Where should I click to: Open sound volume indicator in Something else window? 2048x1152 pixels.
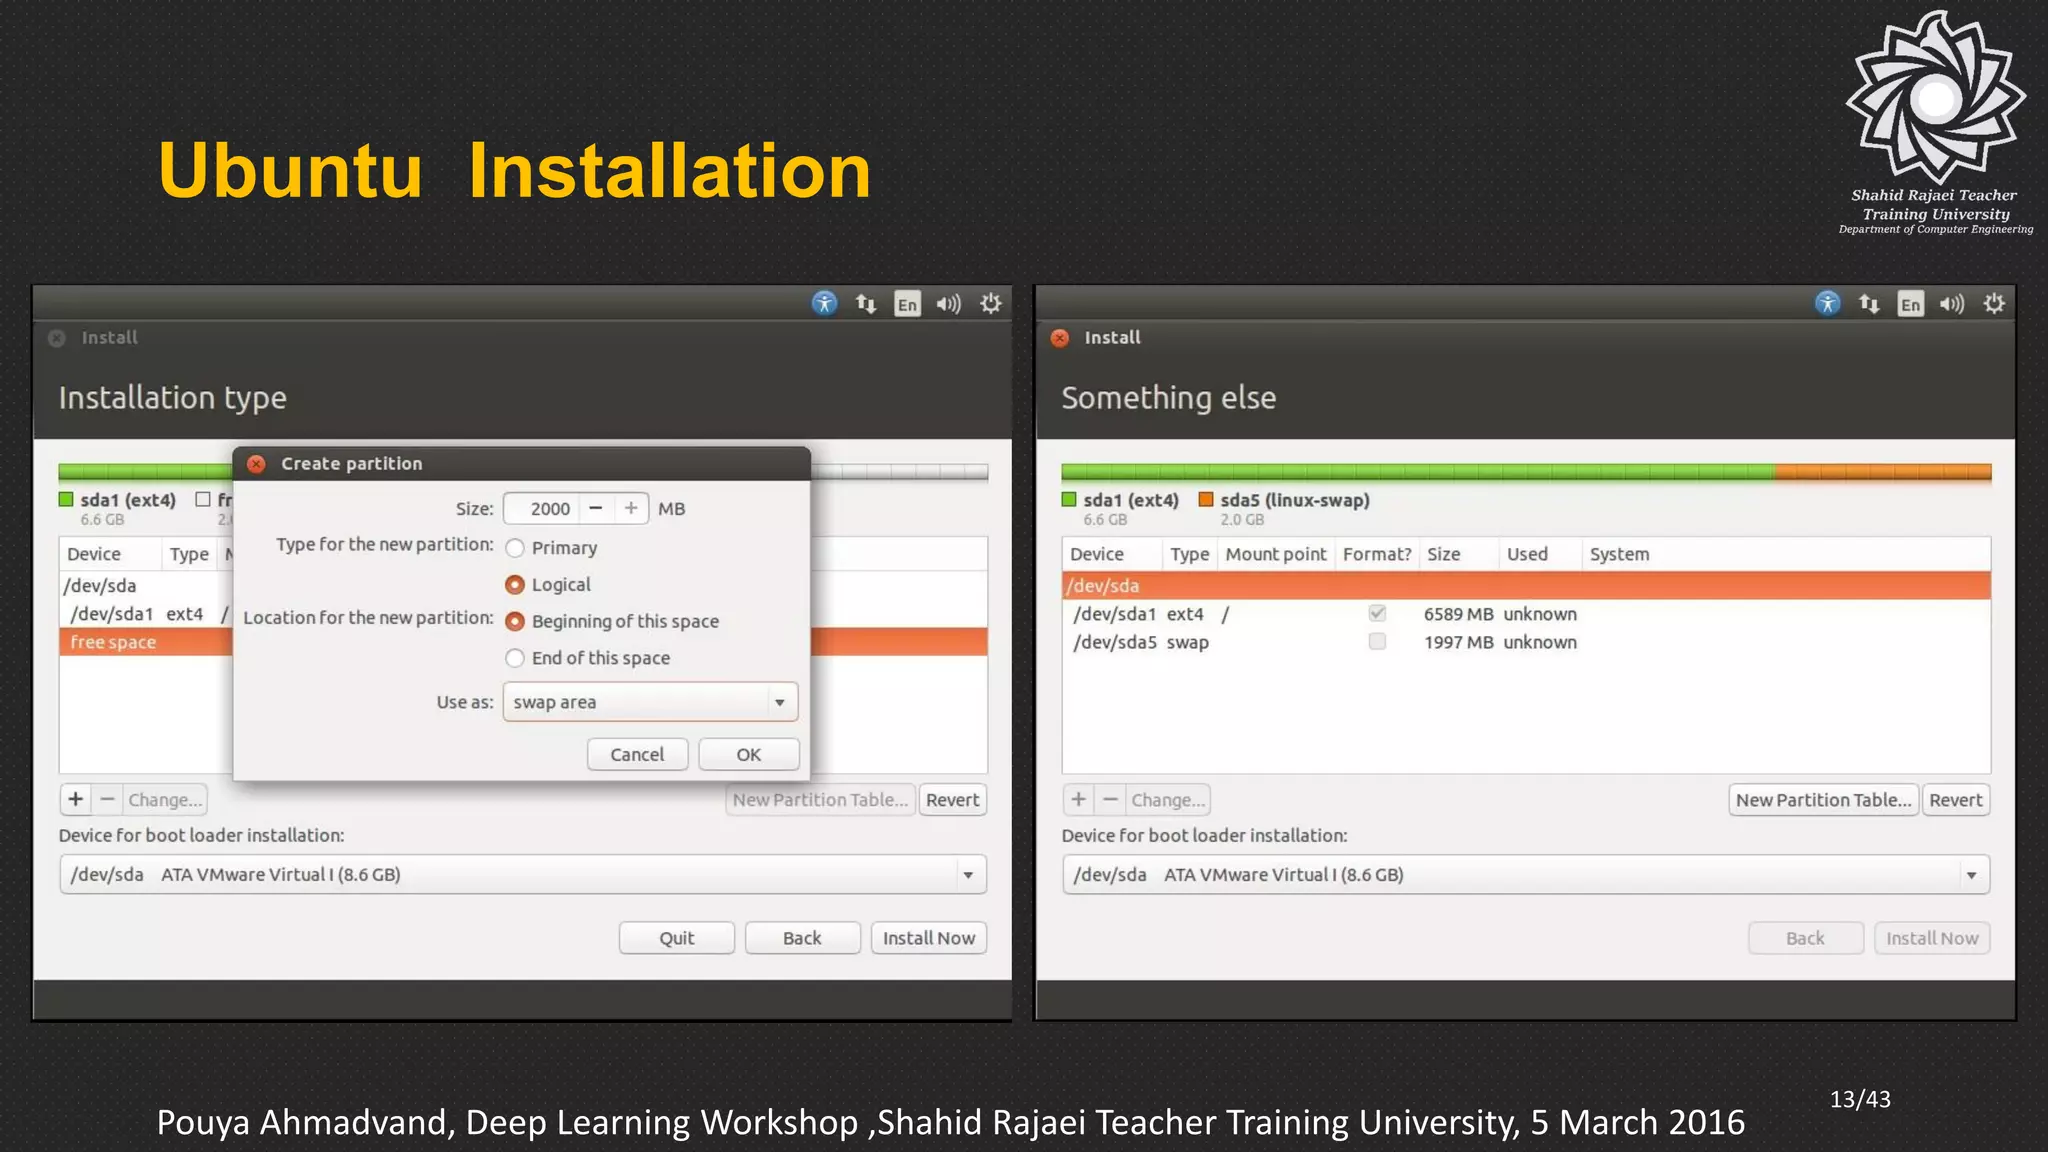1951,303
